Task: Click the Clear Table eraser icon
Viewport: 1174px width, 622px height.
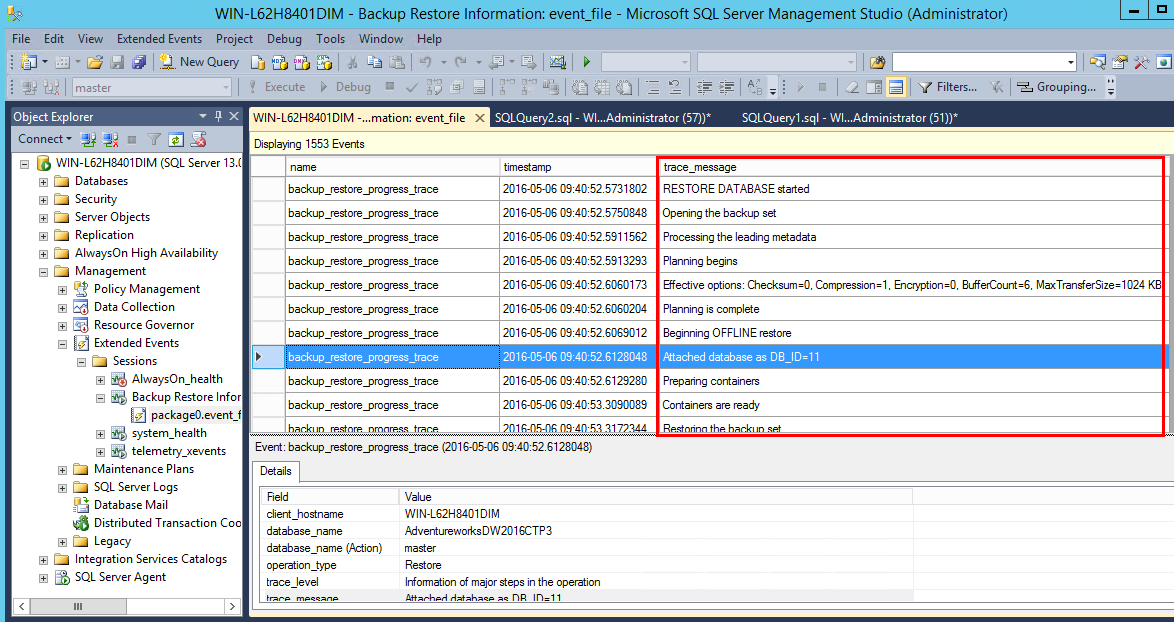Action: tap(852, 88)
